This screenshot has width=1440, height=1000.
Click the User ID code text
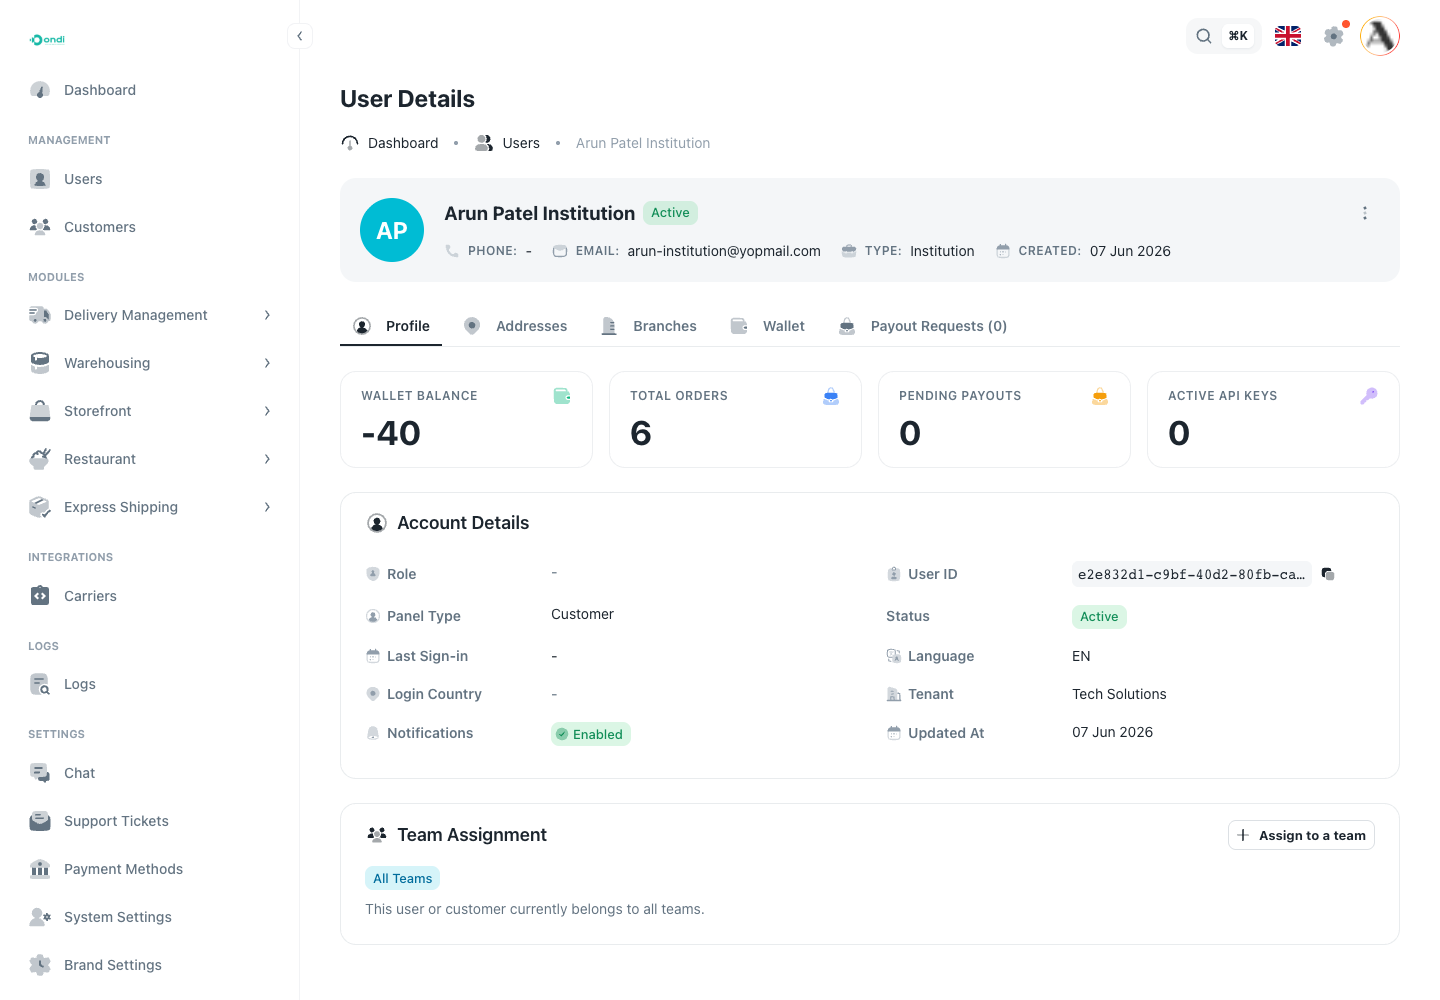pyautogui.click(x=1191, y=574)
